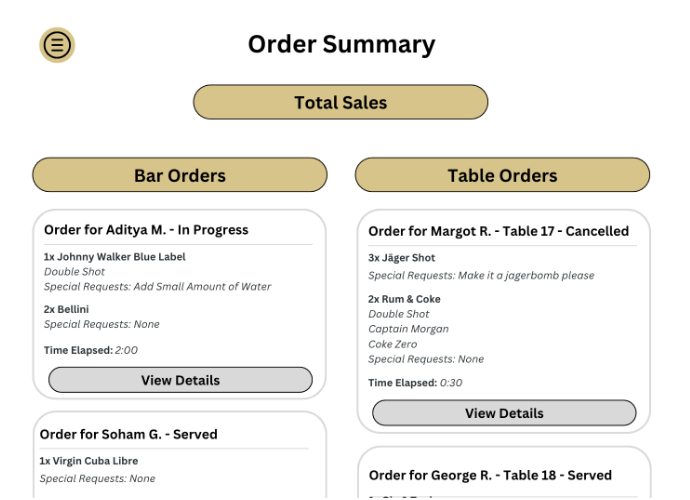View Details for Margot R. order

[504, 413]
